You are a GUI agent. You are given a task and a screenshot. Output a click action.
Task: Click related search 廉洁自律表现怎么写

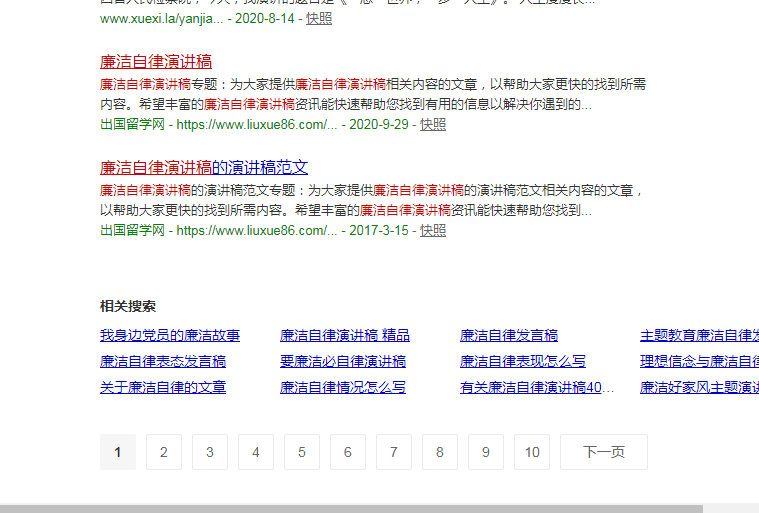523,362
